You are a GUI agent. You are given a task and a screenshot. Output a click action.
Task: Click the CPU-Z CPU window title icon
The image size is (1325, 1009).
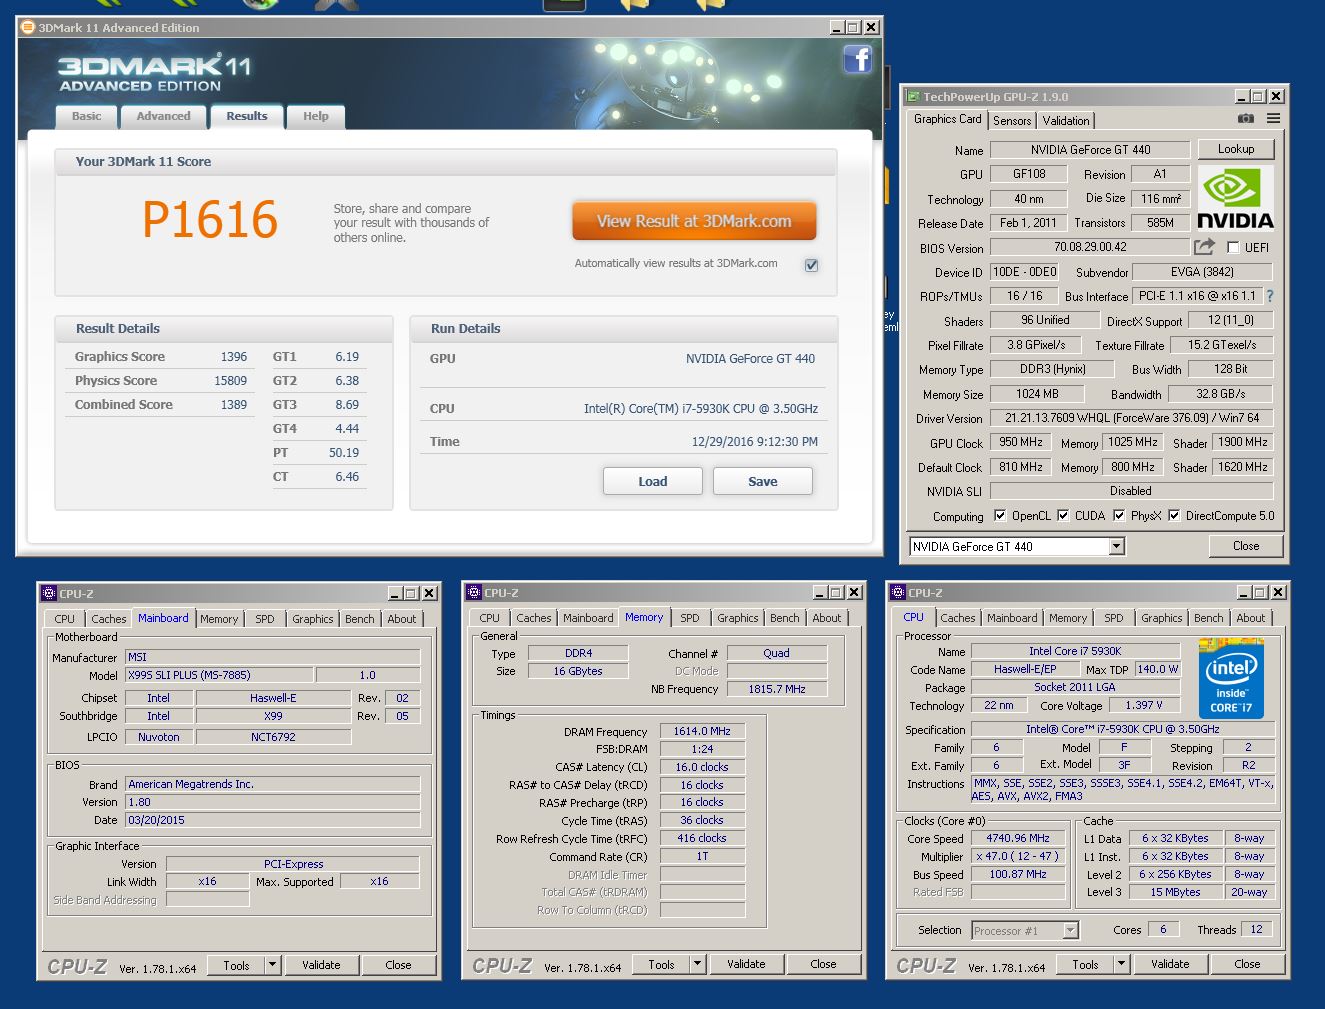pyautogui.click(x=898, y=592)
